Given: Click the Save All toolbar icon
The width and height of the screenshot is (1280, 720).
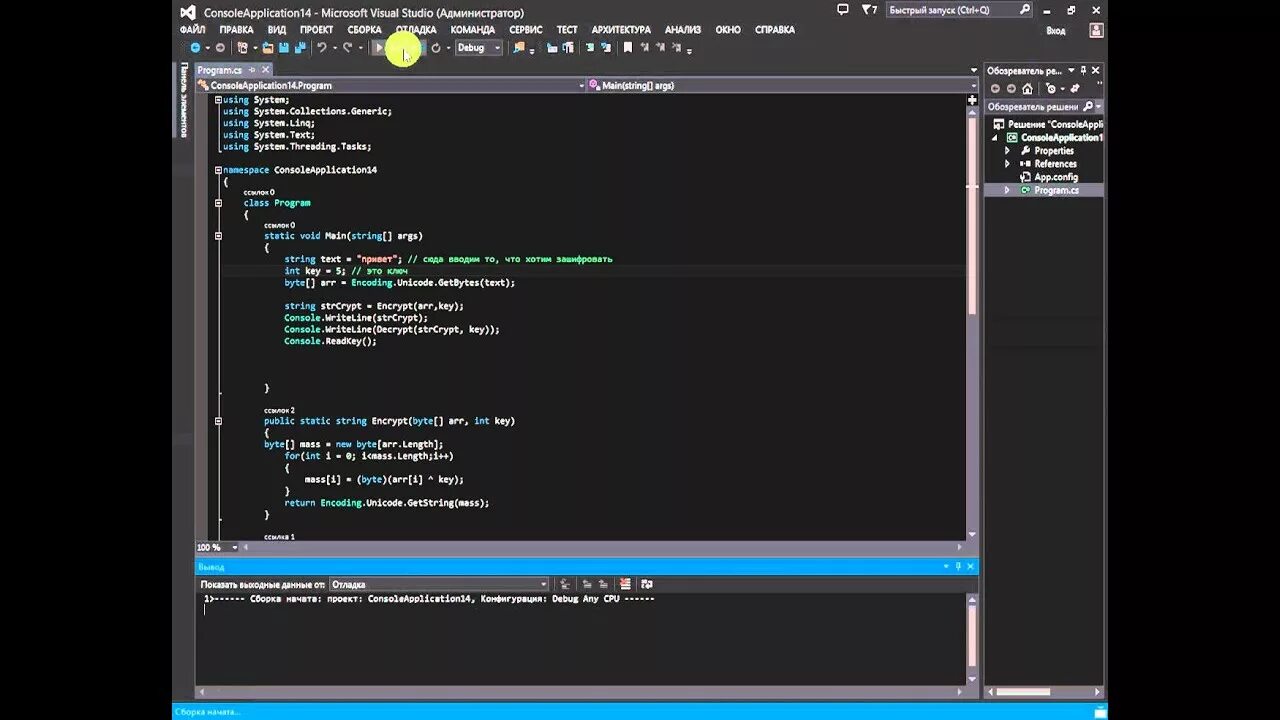Looking at the screenshot, I should [299, 48].
